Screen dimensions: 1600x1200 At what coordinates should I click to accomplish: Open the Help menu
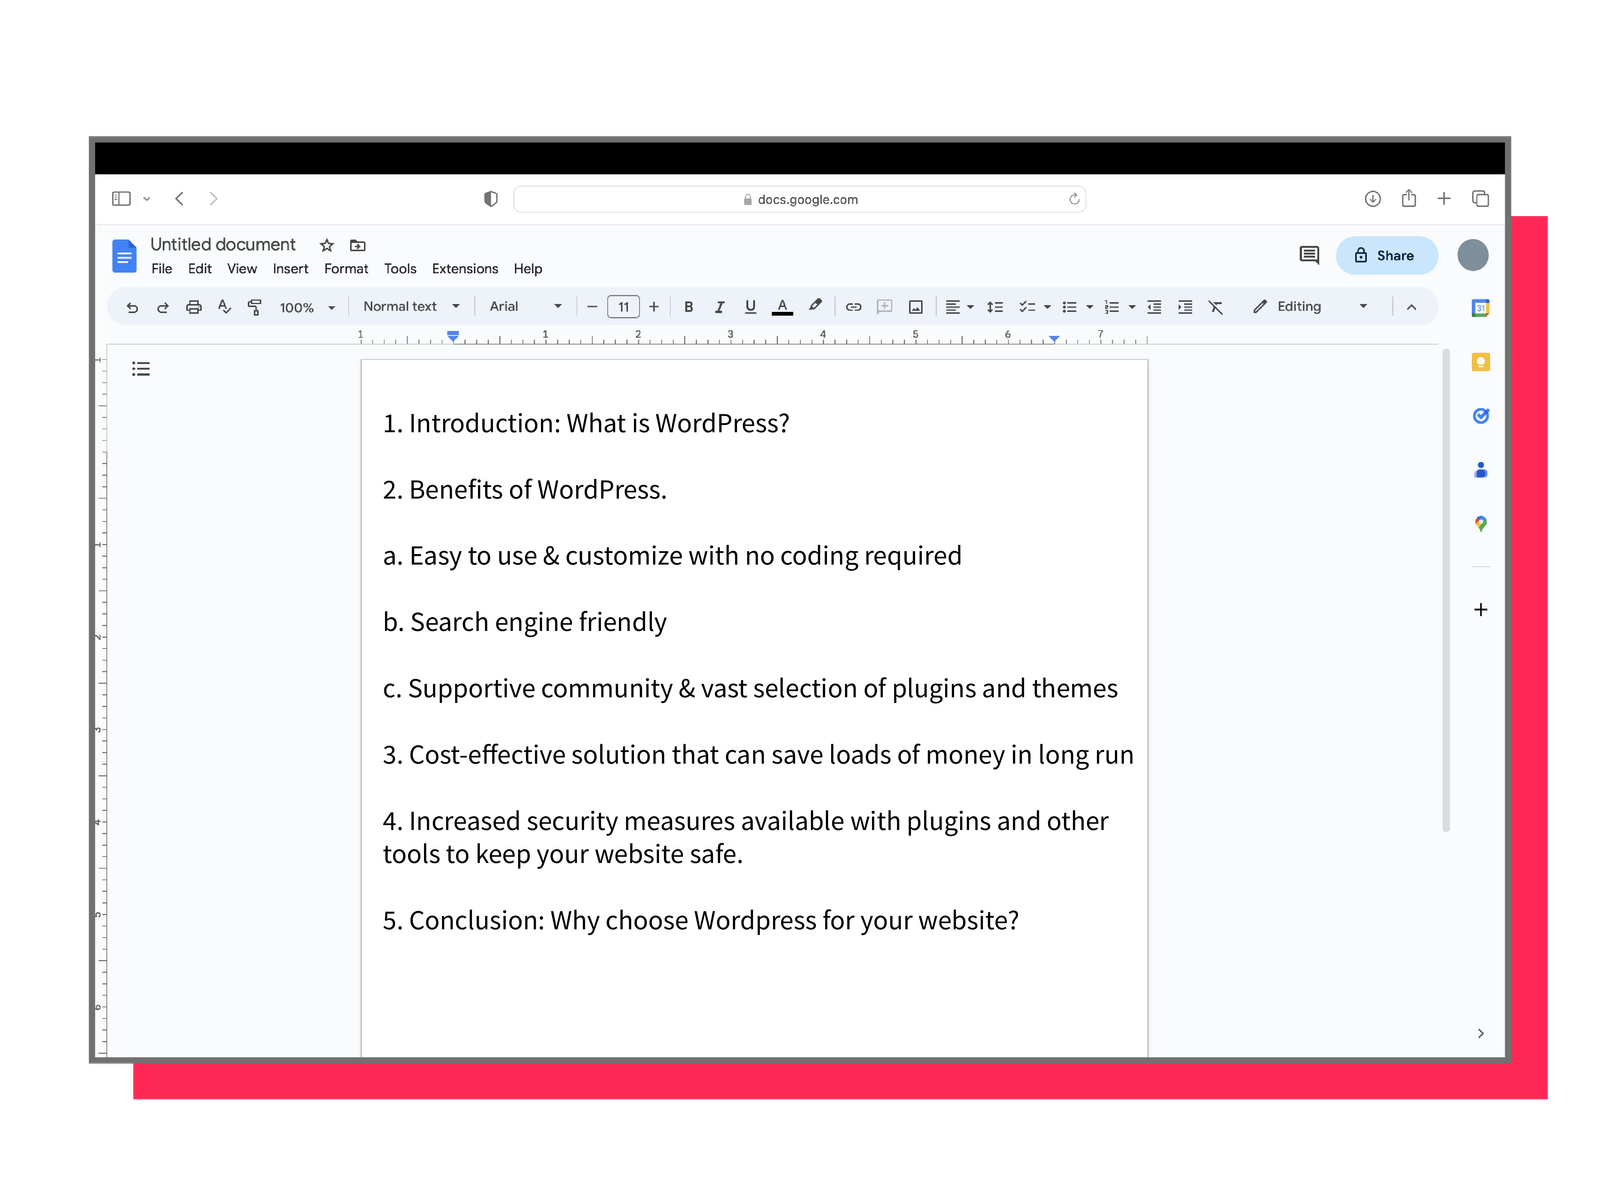[528, 269]
